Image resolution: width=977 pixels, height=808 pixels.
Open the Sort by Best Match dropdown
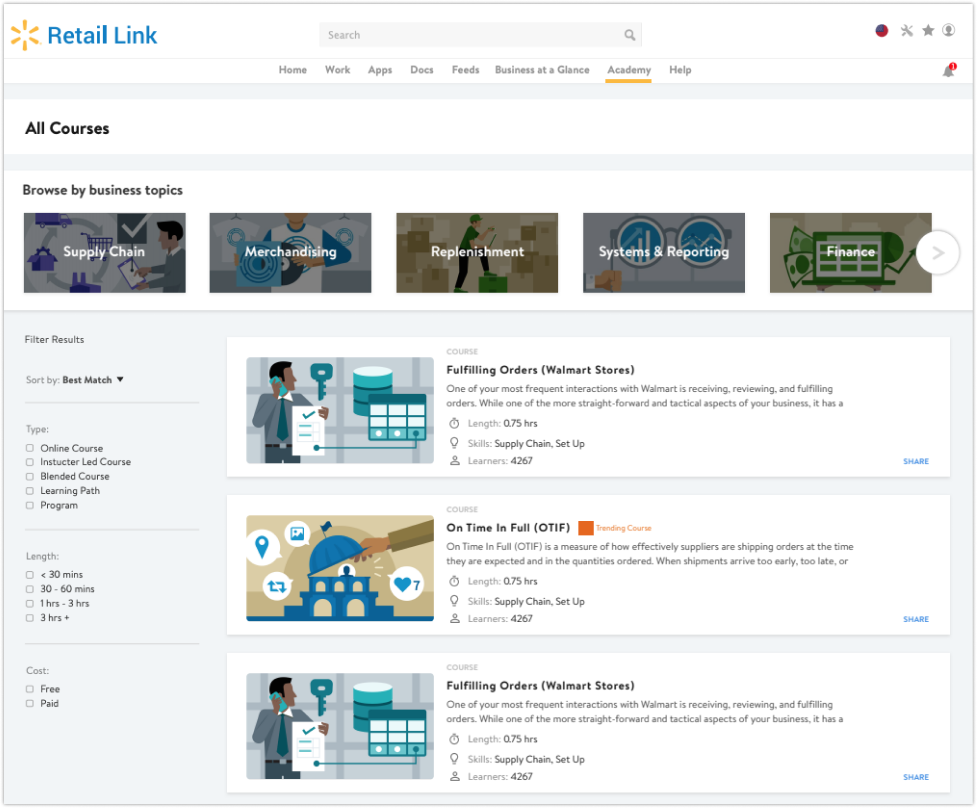click(x=75, y=380)
